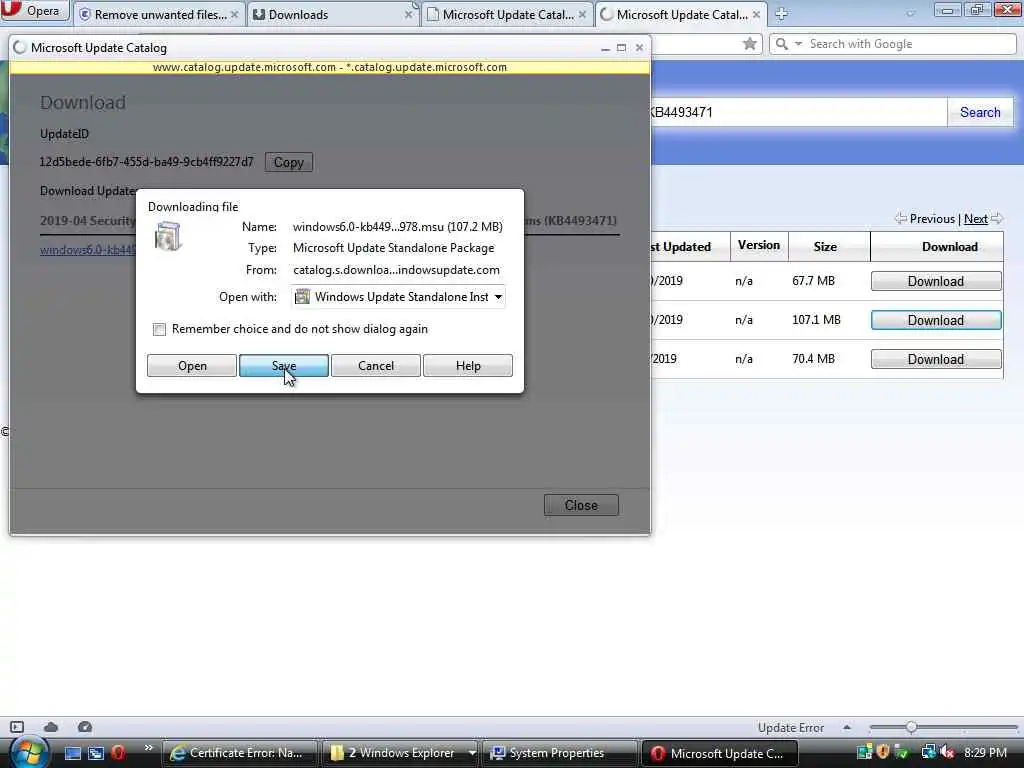Close the Microsoft Update Catalog popup window

[639, 48]
